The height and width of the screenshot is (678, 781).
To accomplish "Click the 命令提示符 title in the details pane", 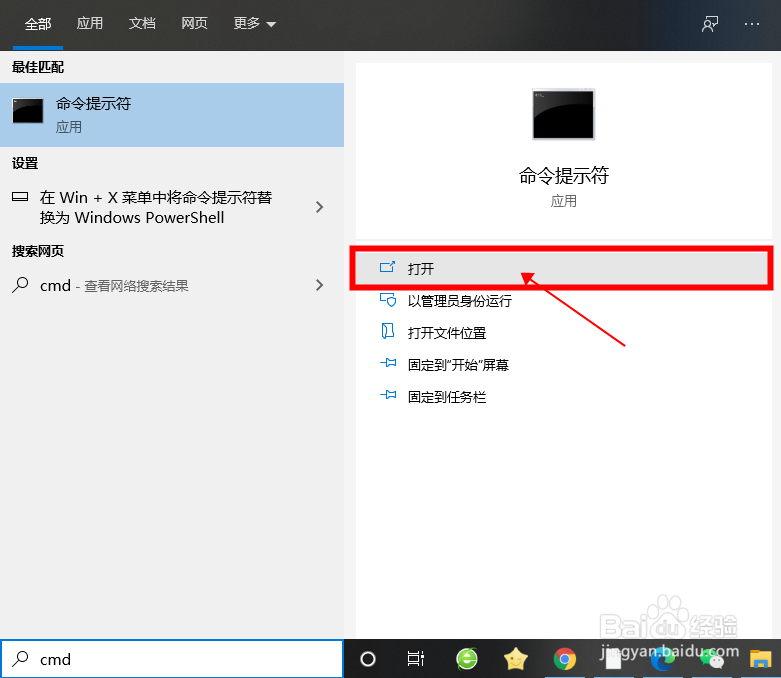I will [563, 176].
